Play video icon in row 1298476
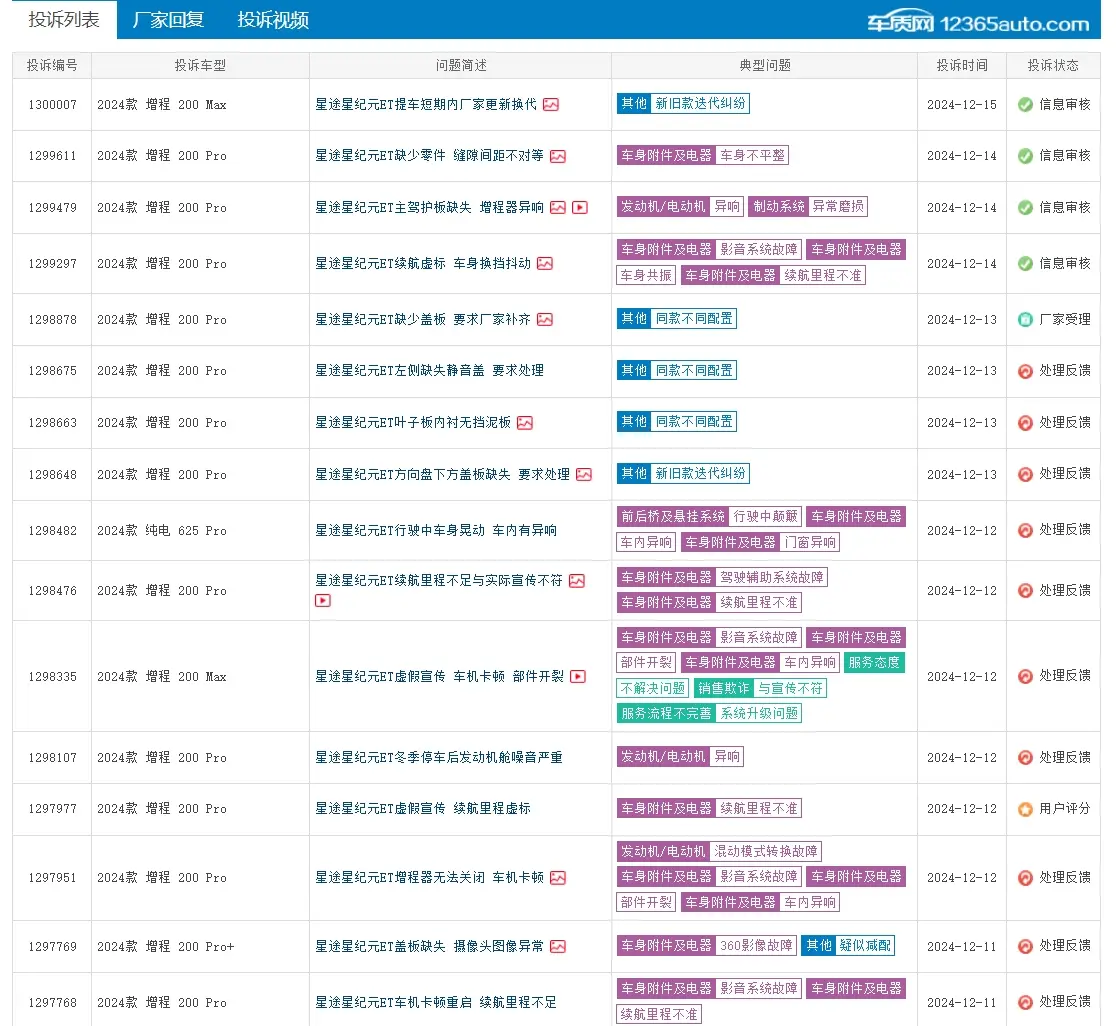 point(323,601)
